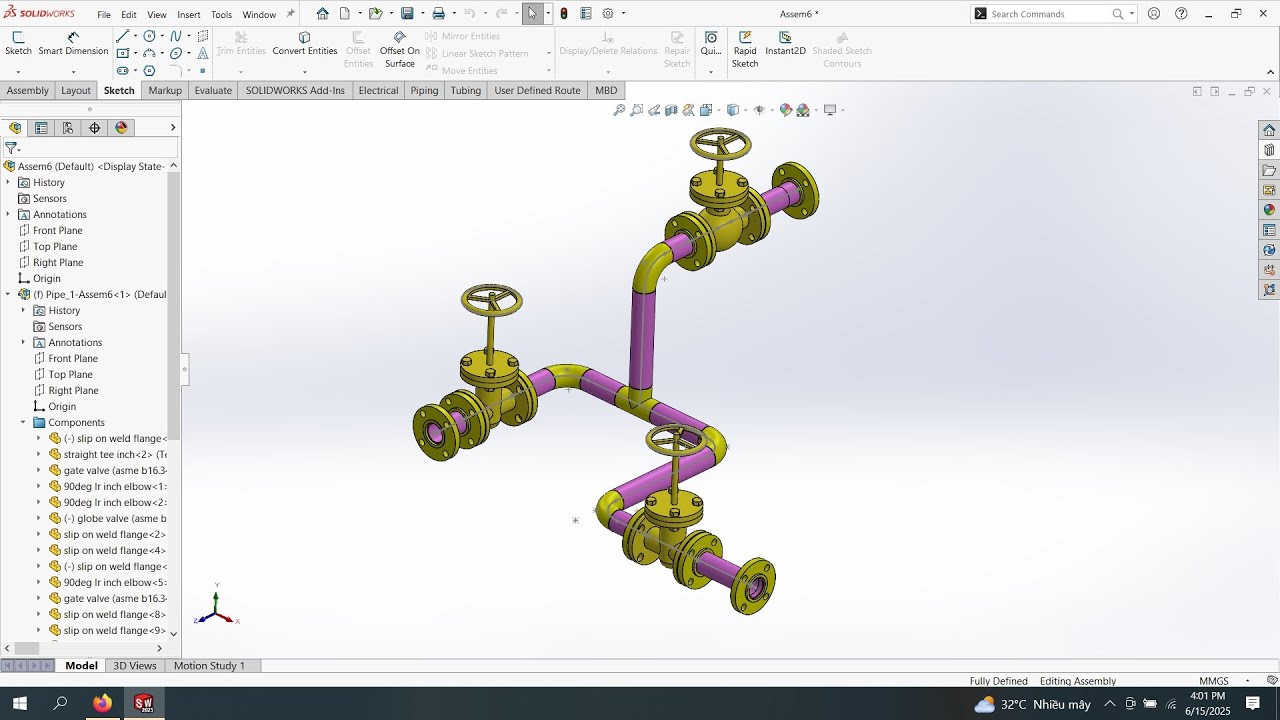
Task: Click Offset On Surface tool
Action: click(x=400, y=50)
